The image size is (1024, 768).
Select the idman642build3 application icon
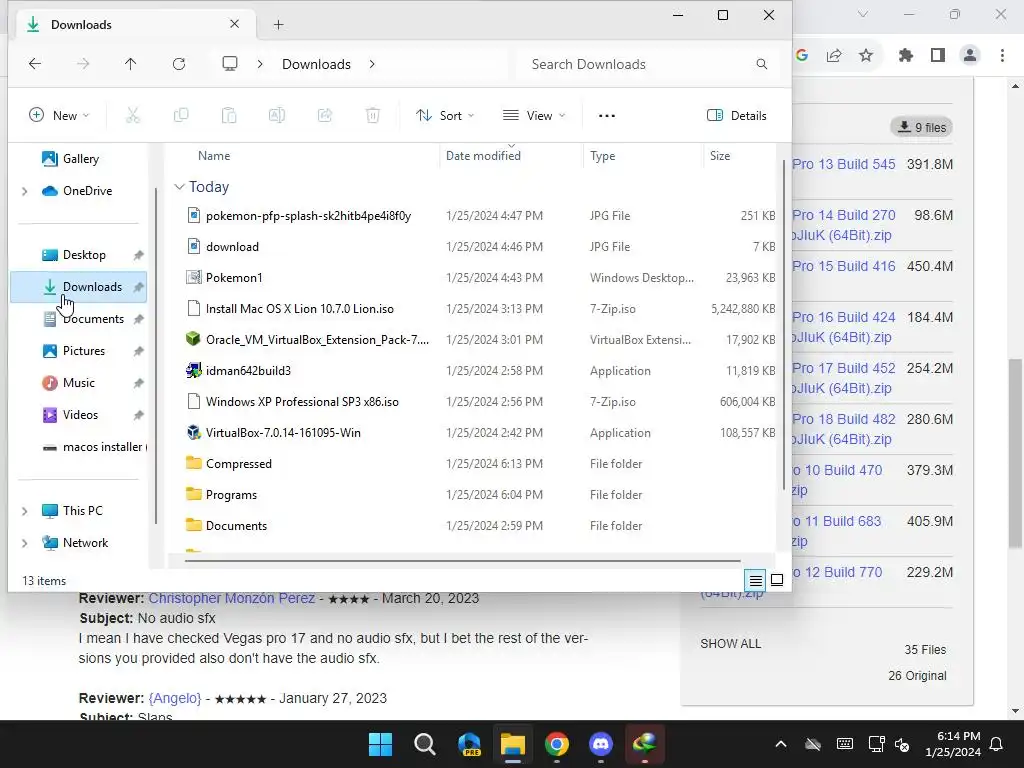(x=193, y=370)
